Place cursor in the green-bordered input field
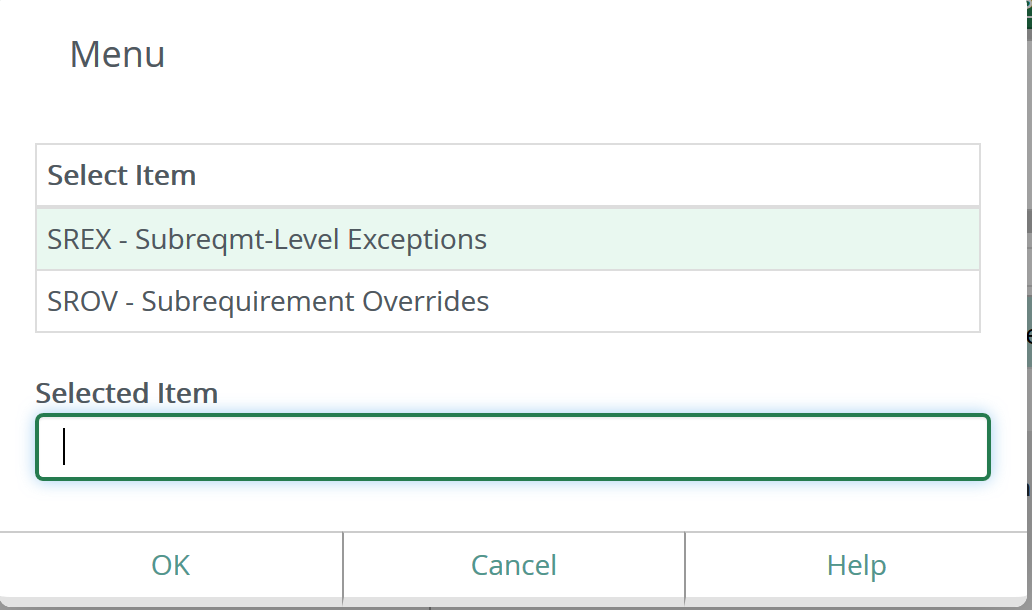Screen dimensions: 1032x610 (513, 447)
